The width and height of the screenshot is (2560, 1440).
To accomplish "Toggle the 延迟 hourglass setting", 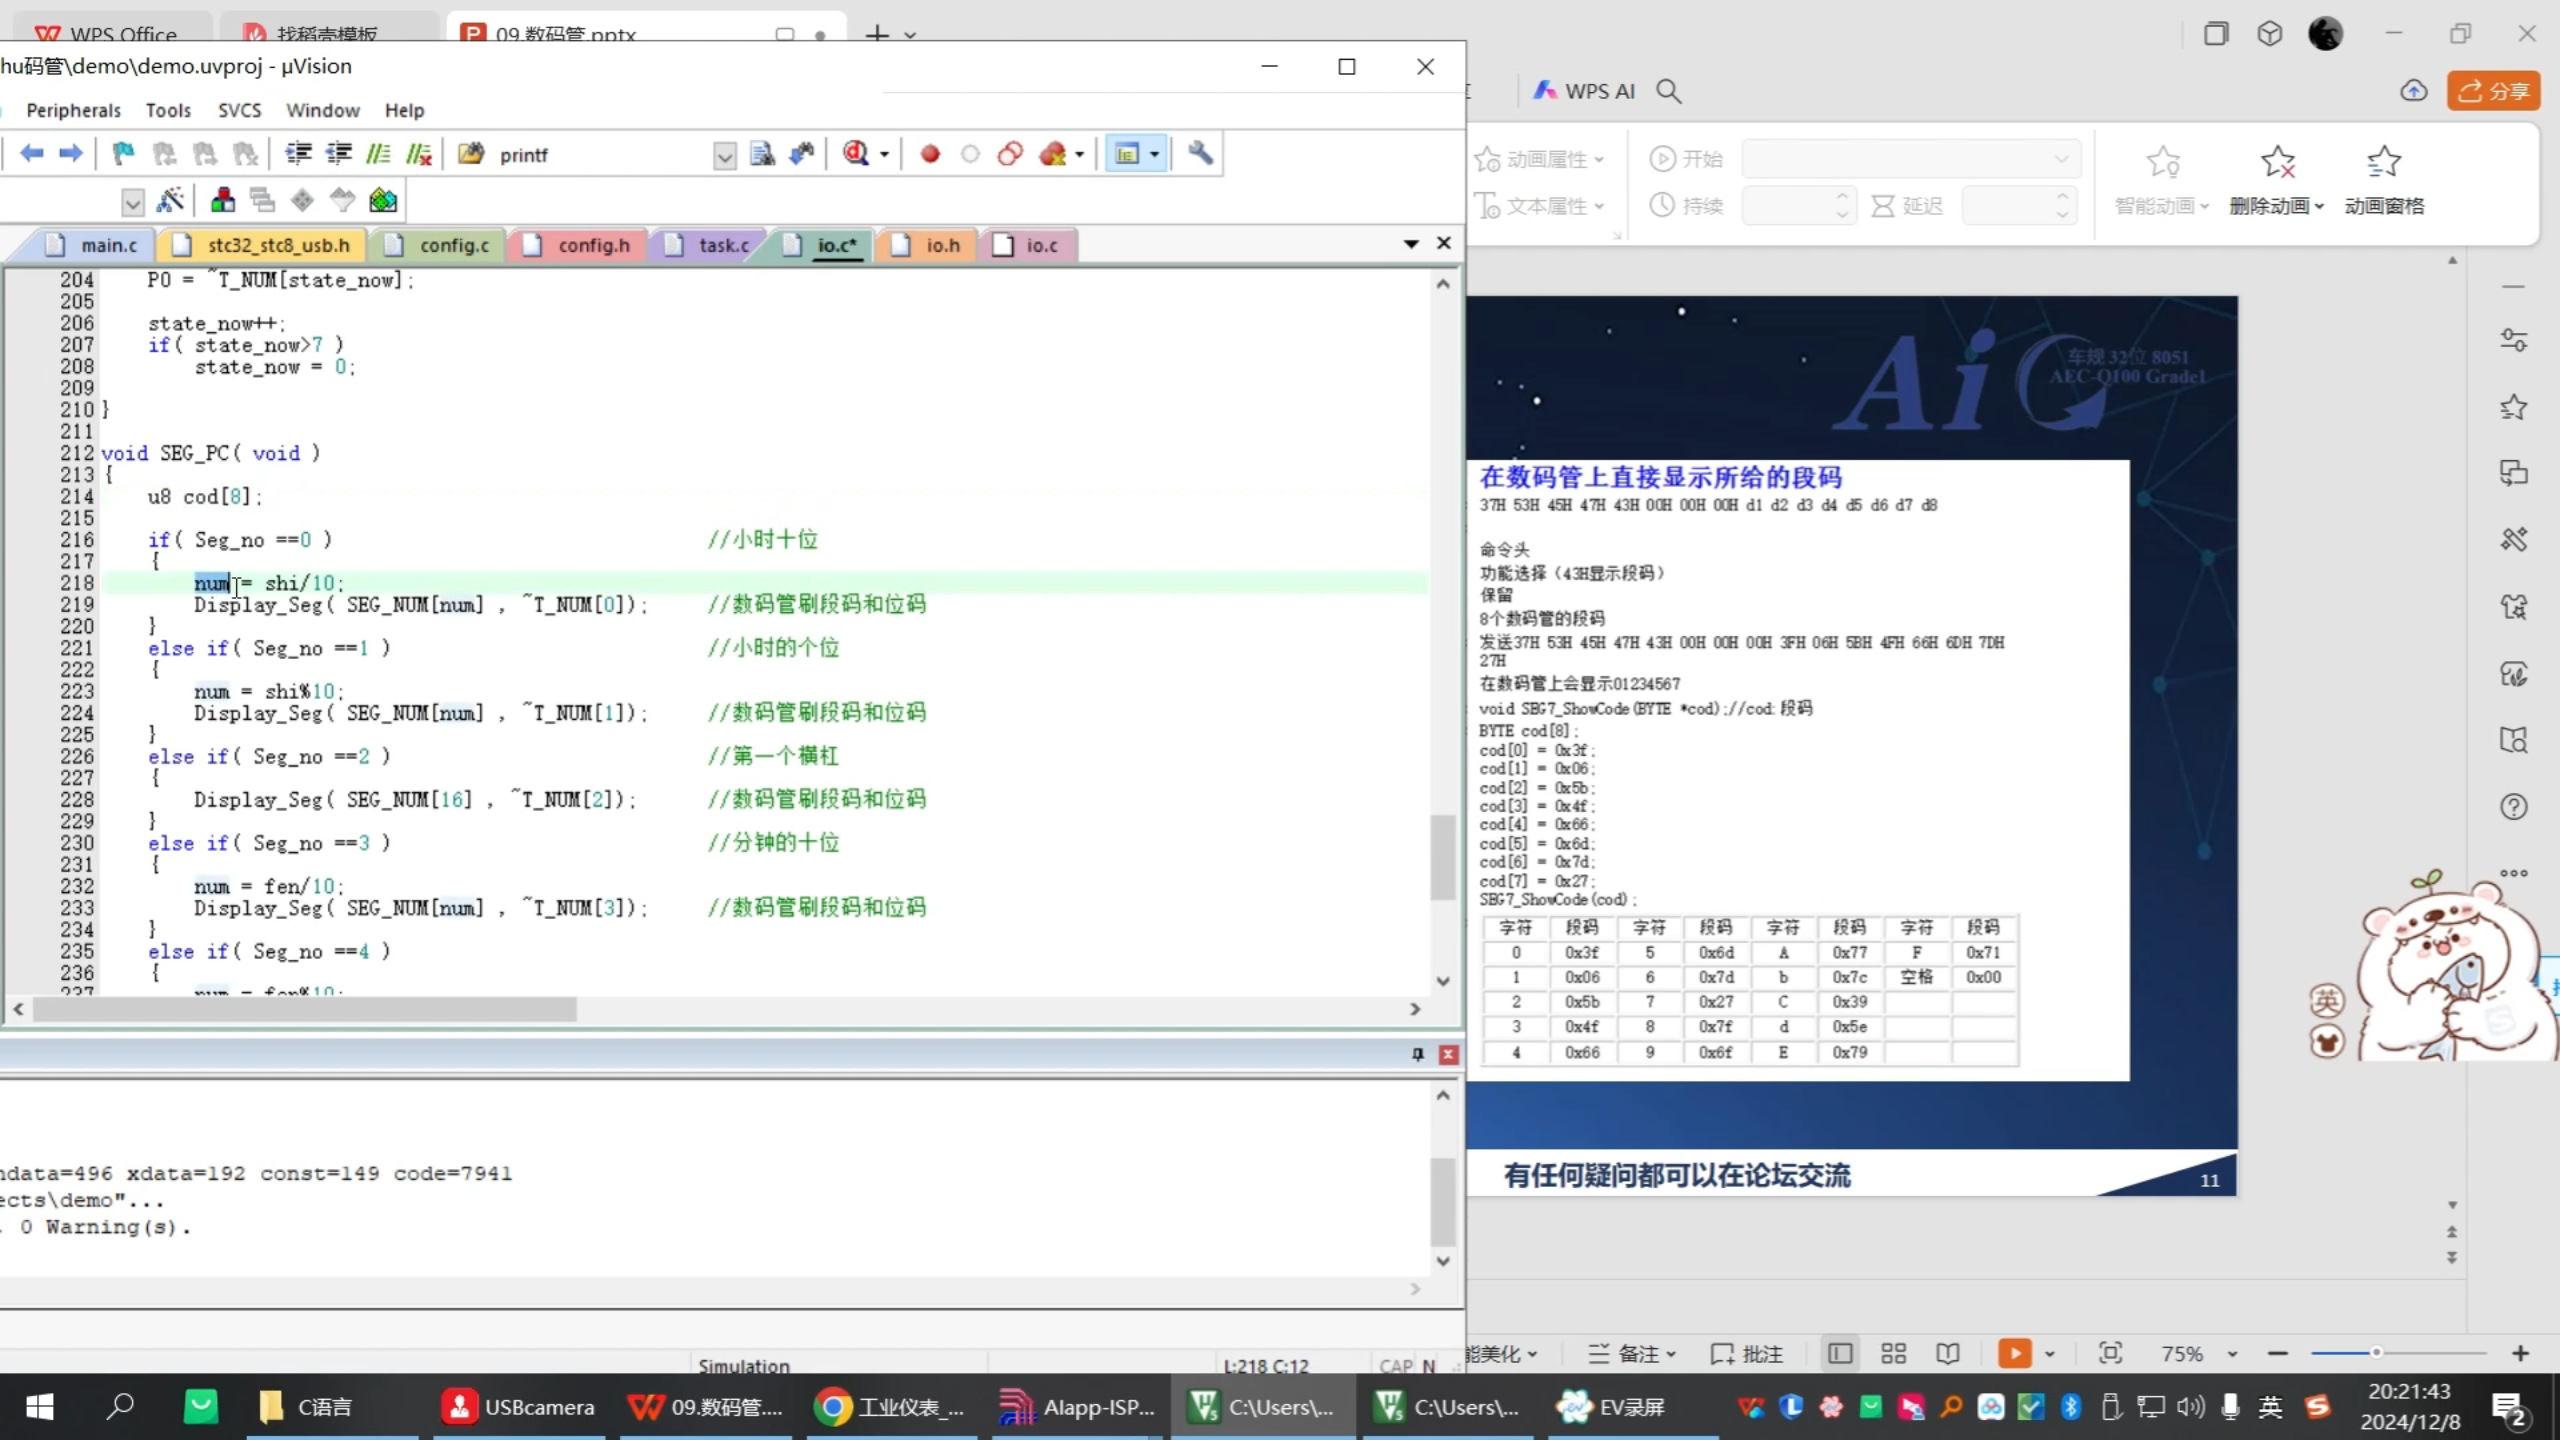I will [x=1884, y=205].
